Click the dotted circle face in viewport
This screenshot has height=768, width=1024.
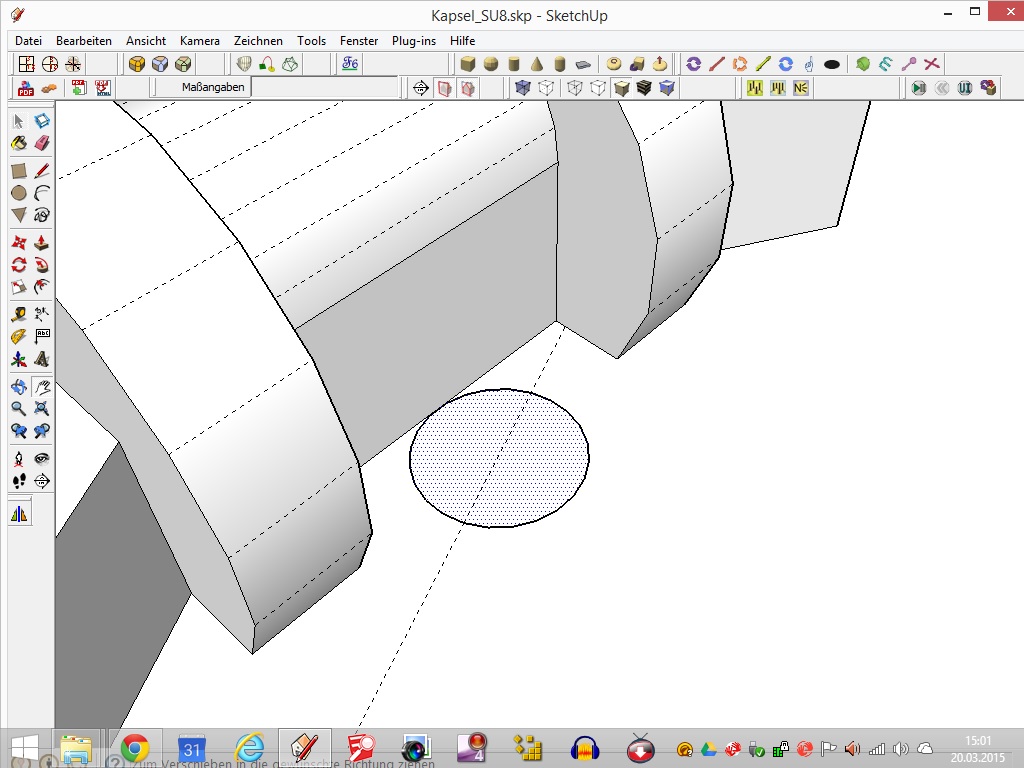[x=500, y=458]
